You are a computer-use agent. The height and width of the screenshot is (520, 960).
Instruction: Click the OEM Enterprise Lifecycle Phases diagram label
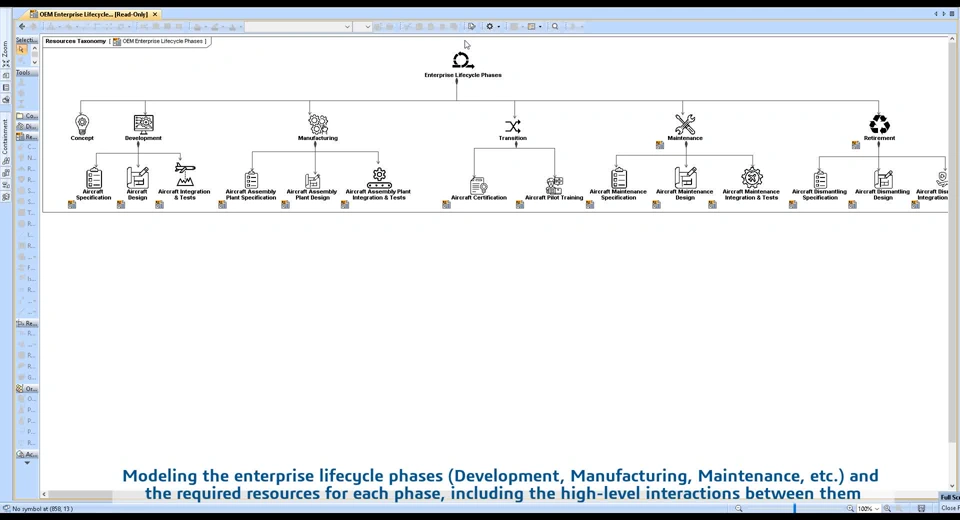pos(162,41)
